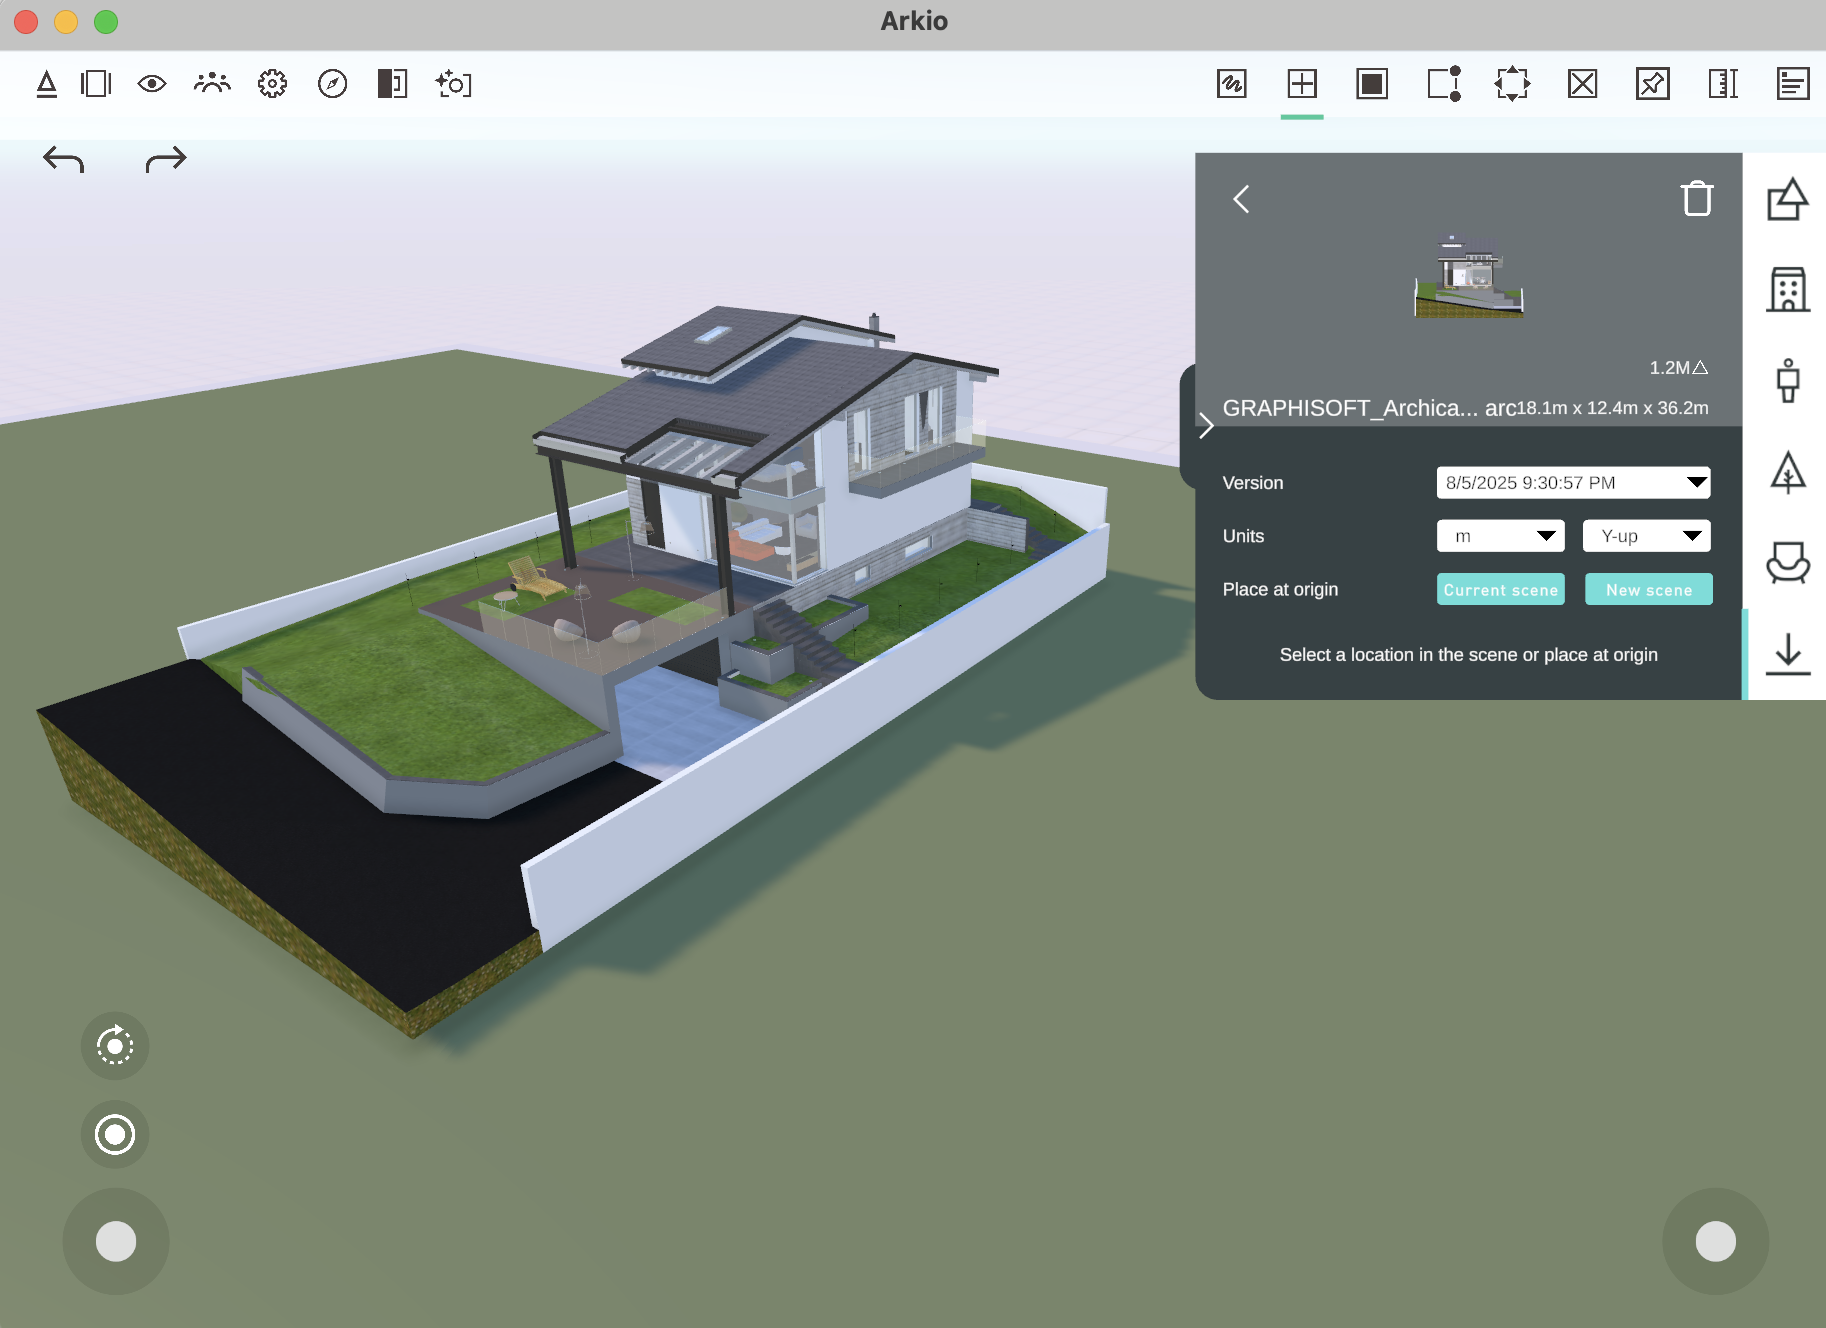
Task: Open the Units dropdown set to meters
Action: (1500, 535)
